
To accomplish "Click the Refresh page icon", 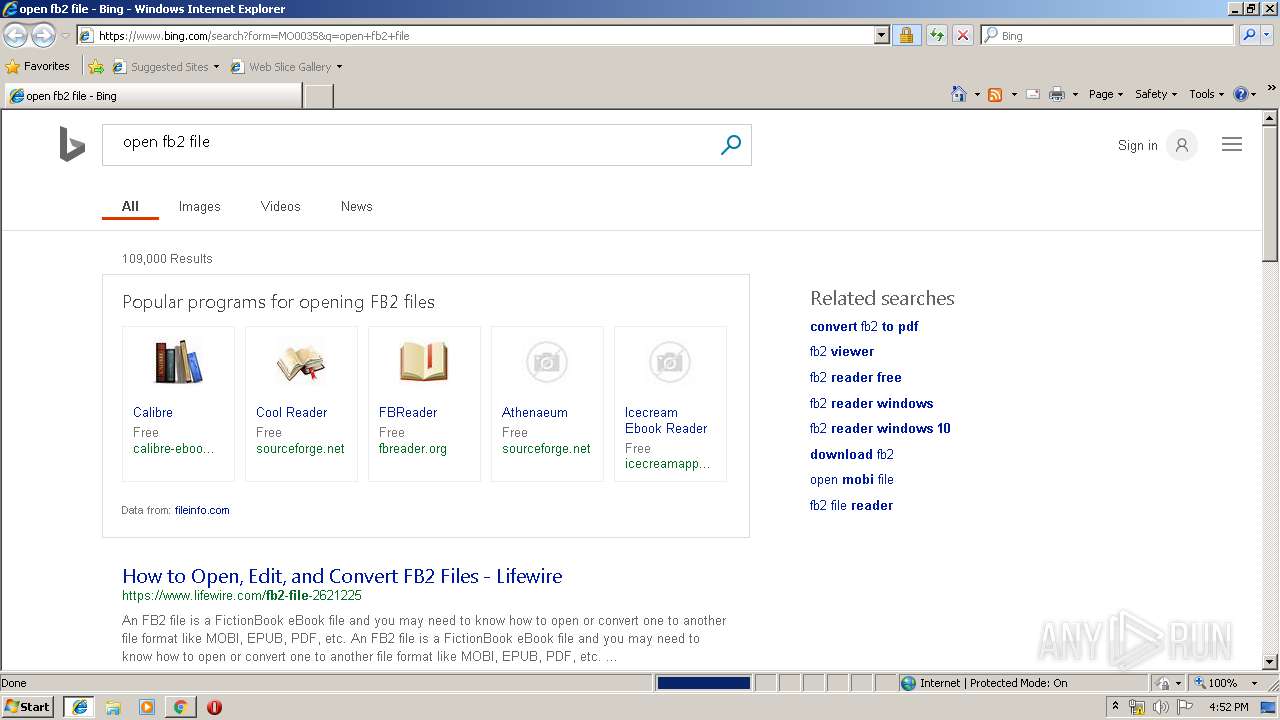I will [x=936, y=35].
